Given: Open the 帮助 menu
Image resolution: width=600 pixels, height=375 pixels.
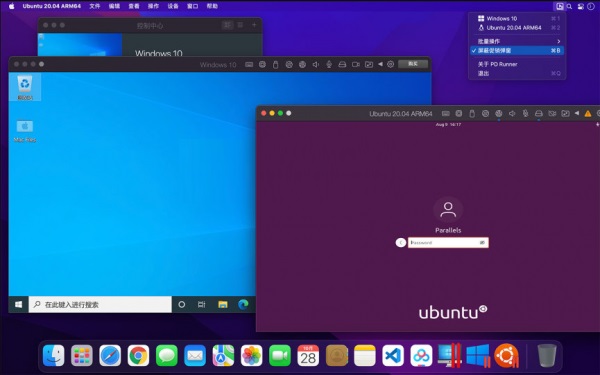Looking at the screenshot, I should pos(212,6).
